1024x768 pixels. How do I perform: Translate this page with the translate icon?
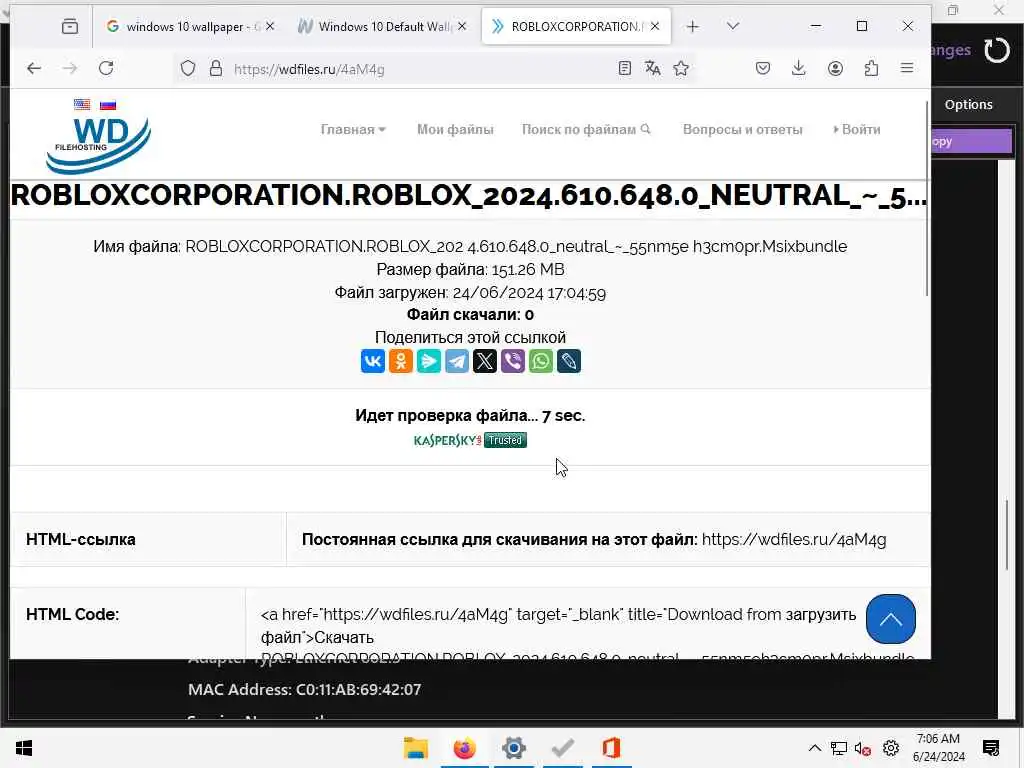tap(652, 68)
